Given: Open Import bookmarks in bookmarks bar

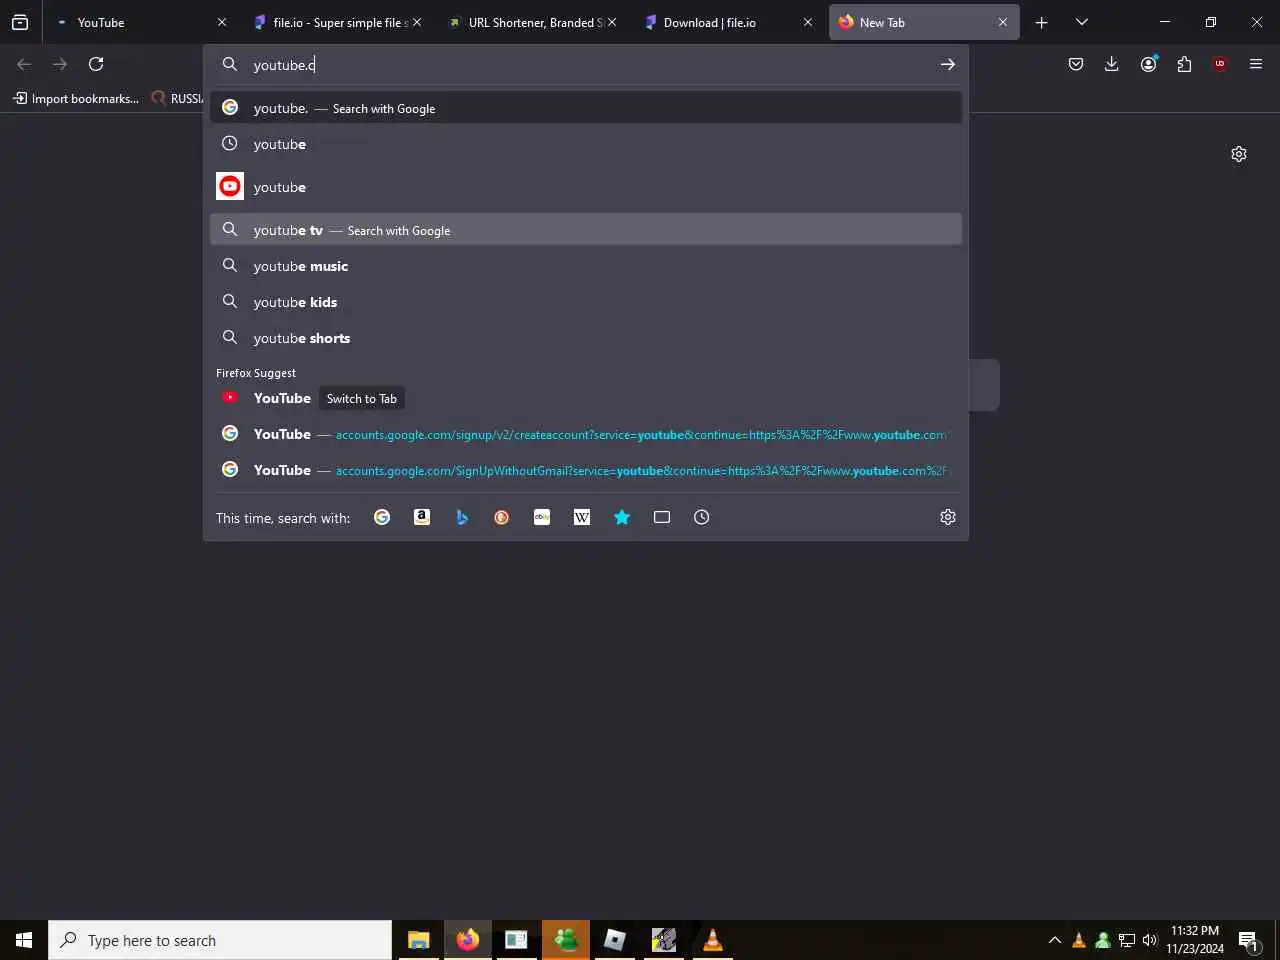Looking at the screenshot, I should (x=76, y=98).
